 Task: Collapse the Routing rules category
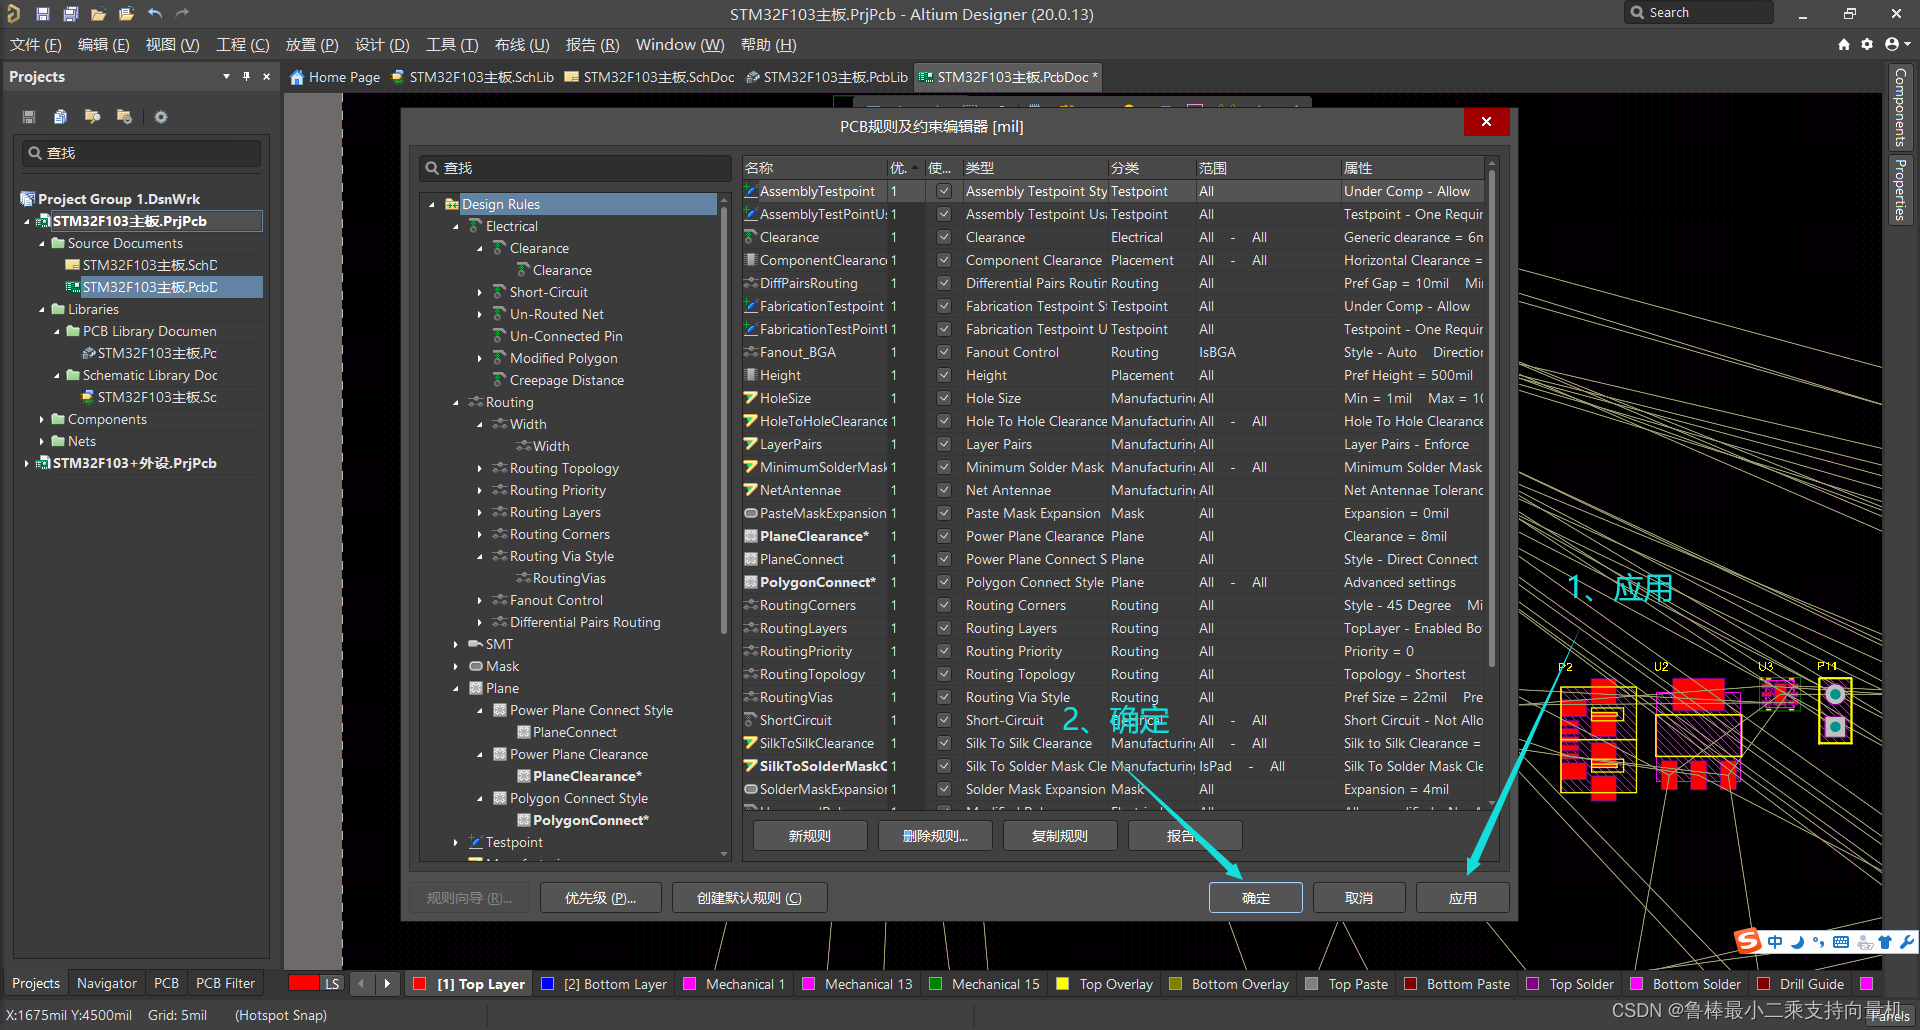point(456,403)
